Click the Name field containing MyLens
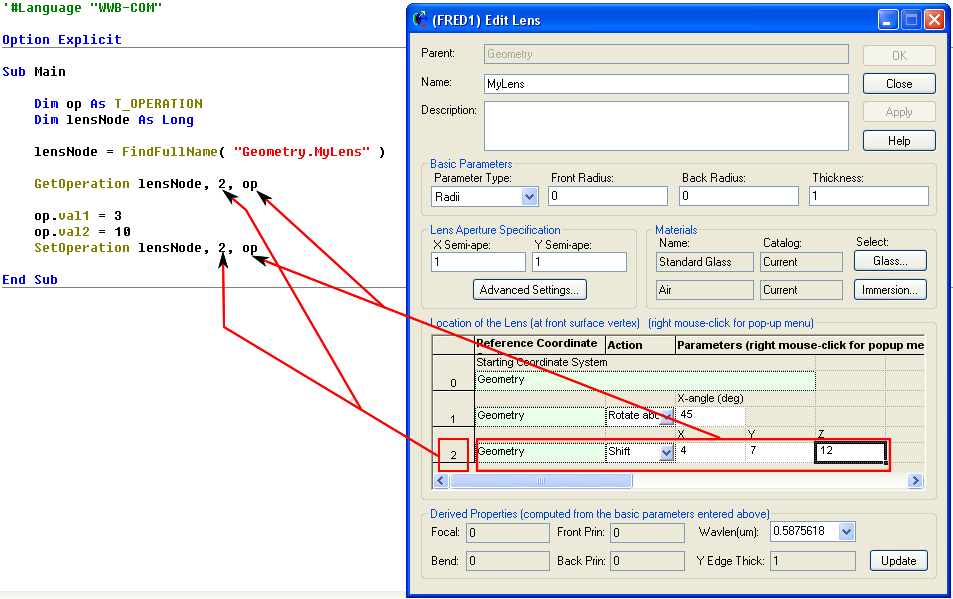This screenshot has height=599, width=953. [665, 84]
